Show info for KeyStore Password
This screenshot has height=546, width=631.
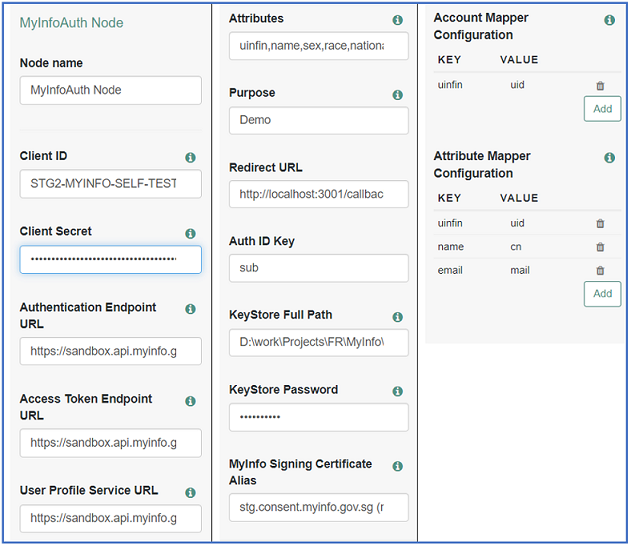coord(397,392)
